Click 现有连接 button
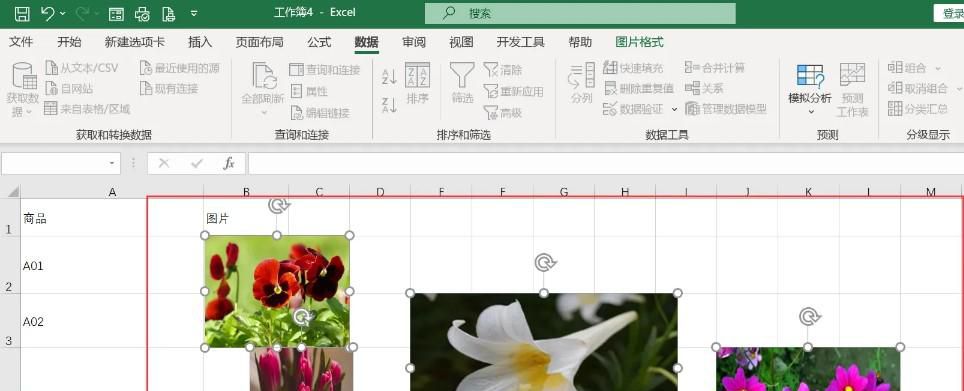 [x=169, y=89]
